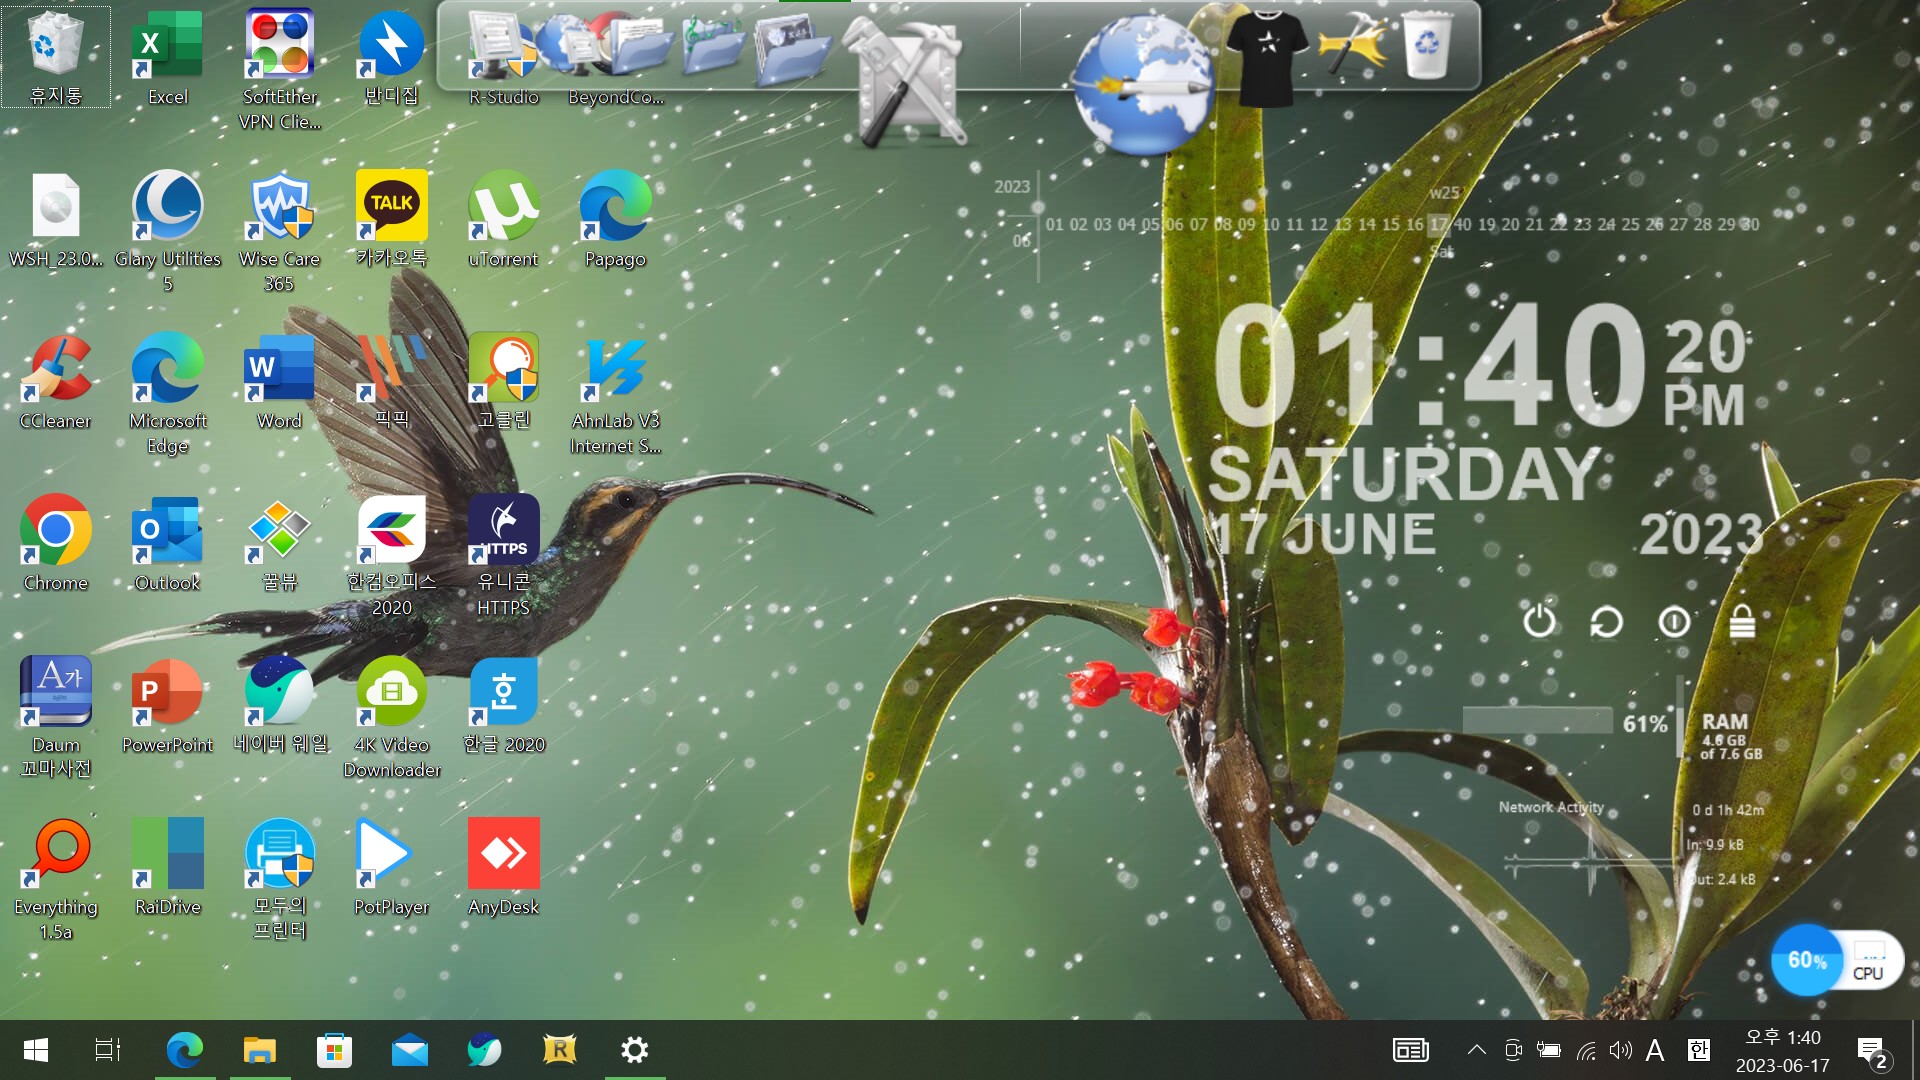Launch the 꿀뷰 image viewer shortcut
Image resolution: width=1920 pixels, height=1080 pixels.
point(280,544)
